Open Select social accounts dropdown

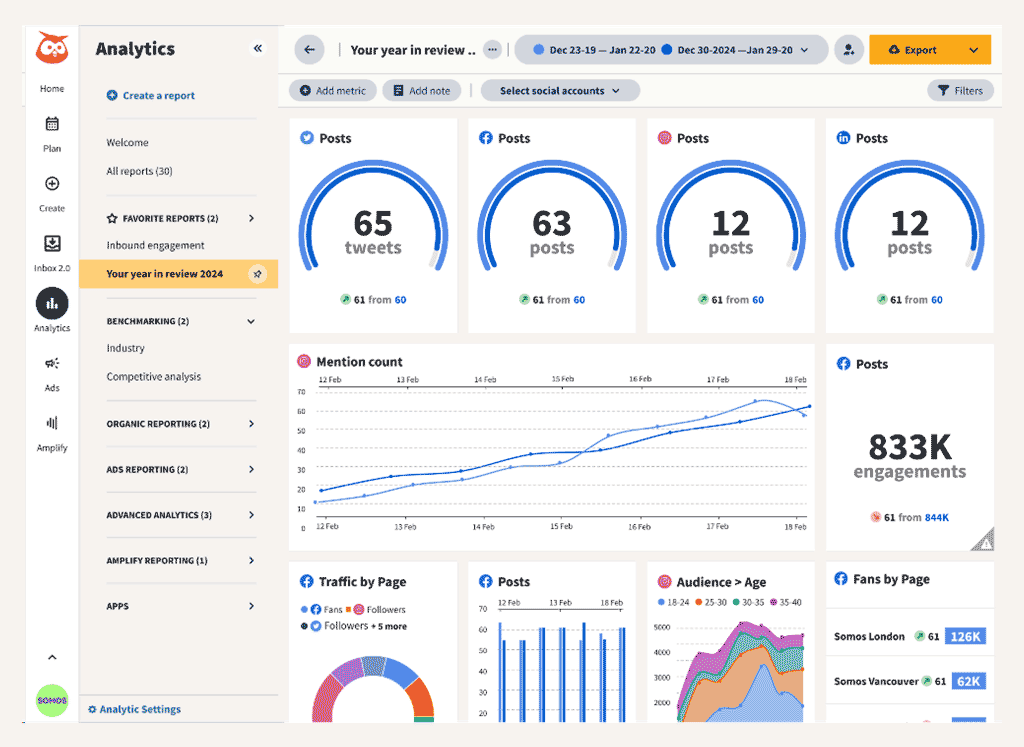tap(559, 91)
